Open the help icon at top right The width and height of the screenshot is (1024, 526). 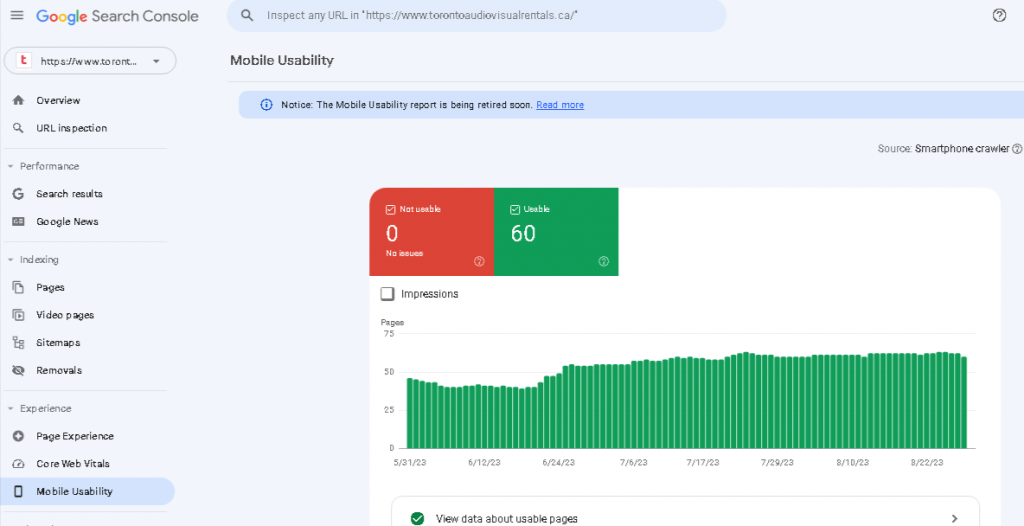pos(999,16)
